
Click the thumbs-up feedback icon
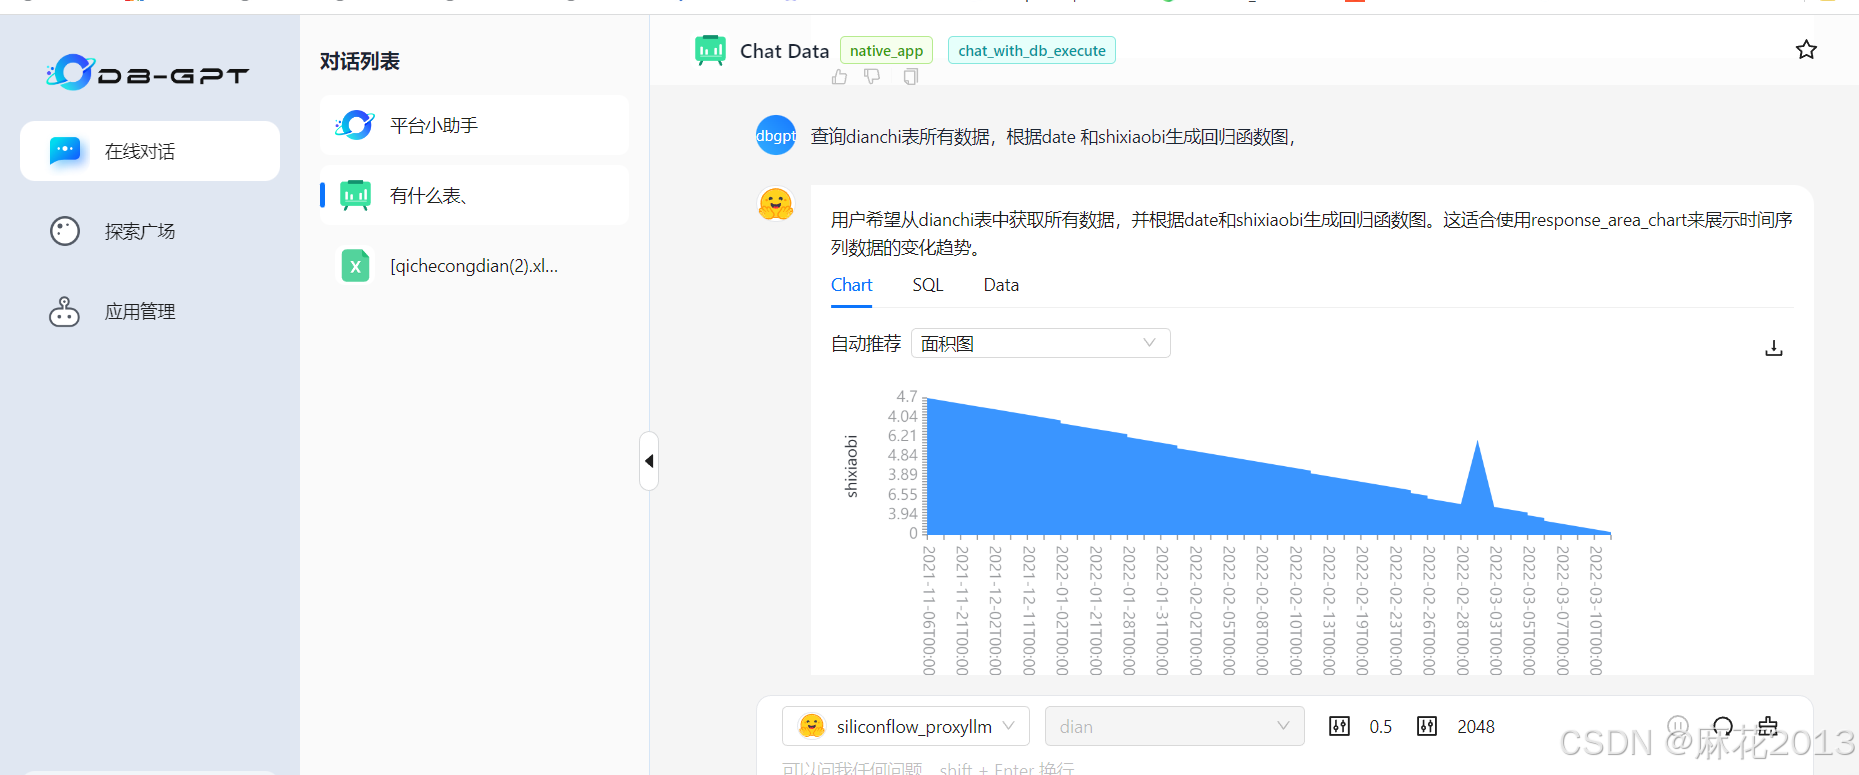click(839, 77)
